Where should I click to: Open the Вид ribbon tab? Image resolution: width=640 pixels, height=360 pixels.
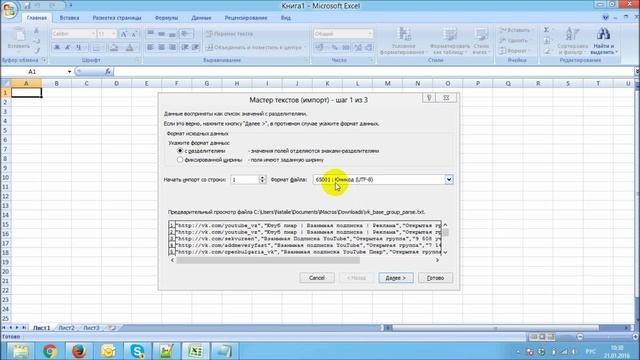286,18
